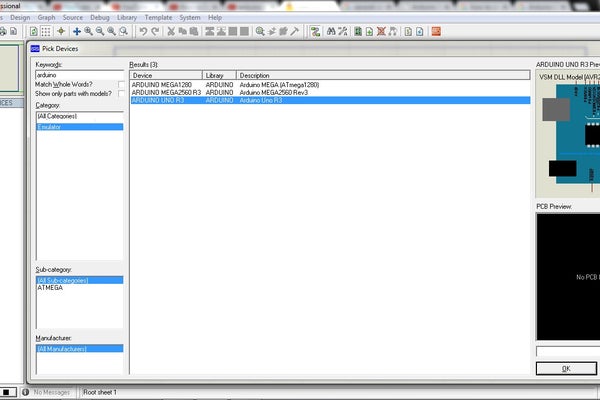Screen dimensions: 600x400
Task: Click the Electrical Rule Check icon
Action: click(x=419, y=31)
